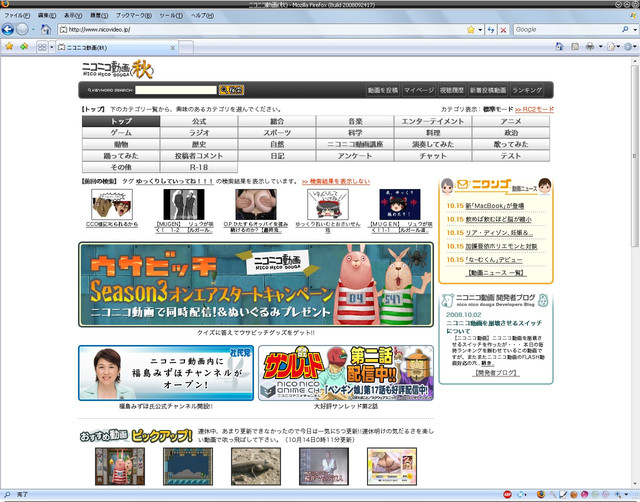
Task: Click the Page icon on the command bar
Action: tap(611, 47)
